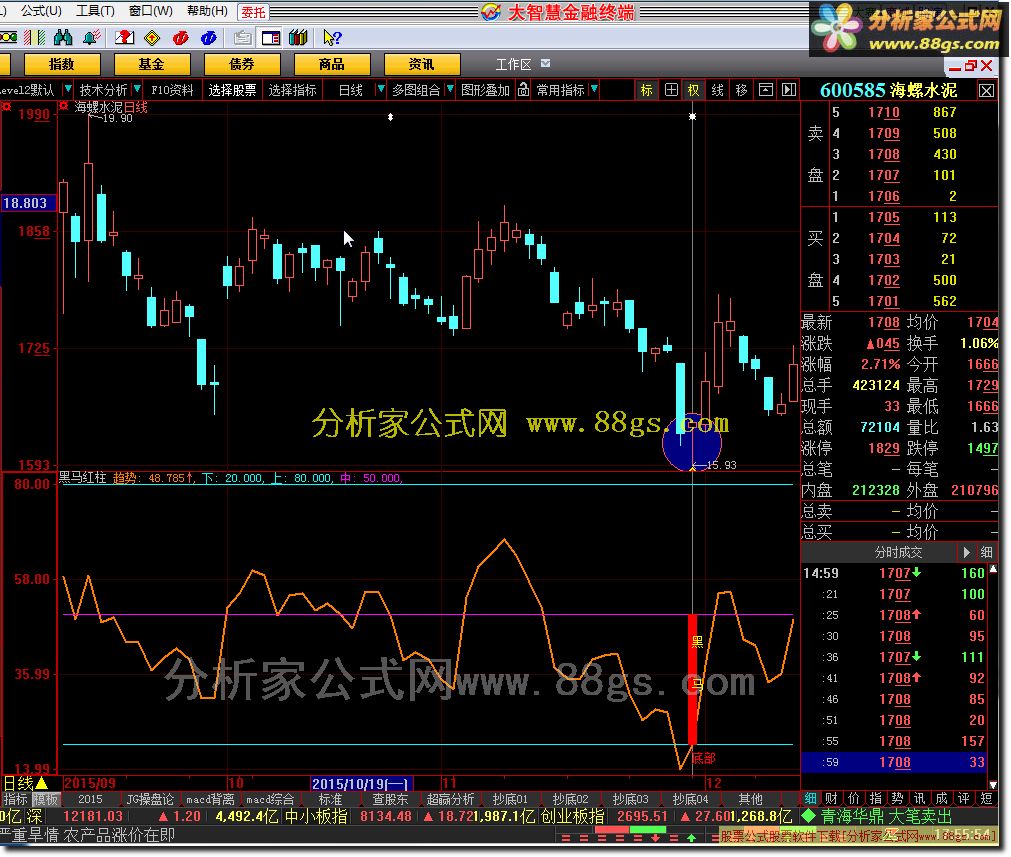Select the 查股东 indicator tab
1011x857 pixels.
point(390,799)
